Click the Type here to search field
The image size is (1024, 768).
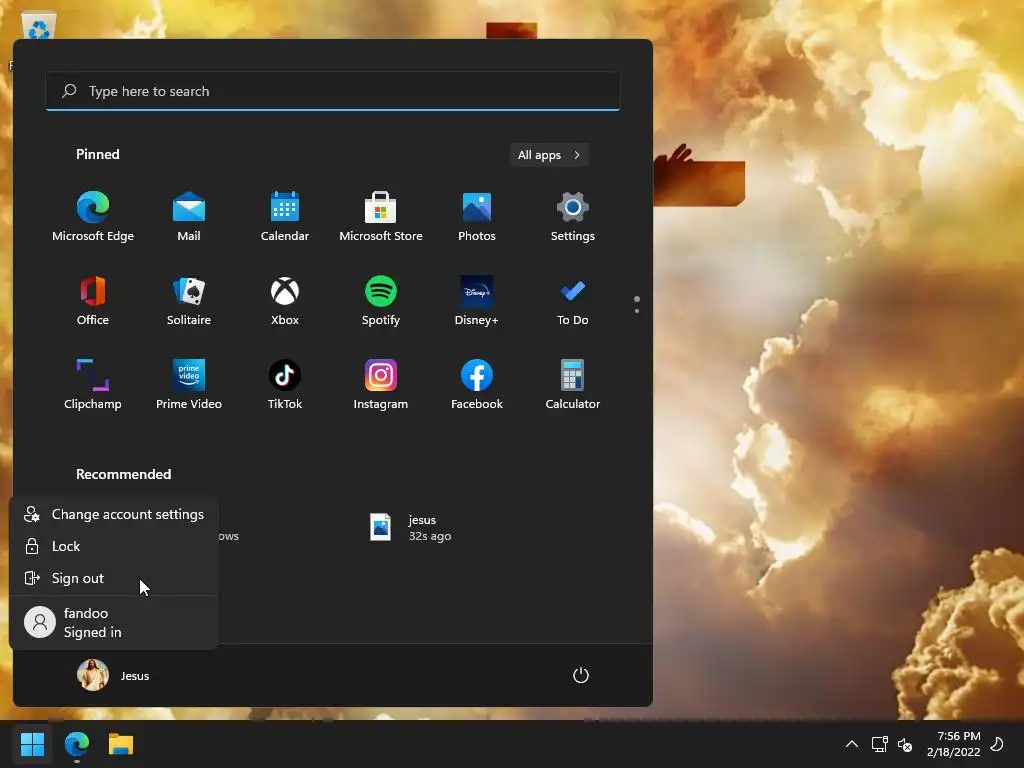[x=332, y=91]
